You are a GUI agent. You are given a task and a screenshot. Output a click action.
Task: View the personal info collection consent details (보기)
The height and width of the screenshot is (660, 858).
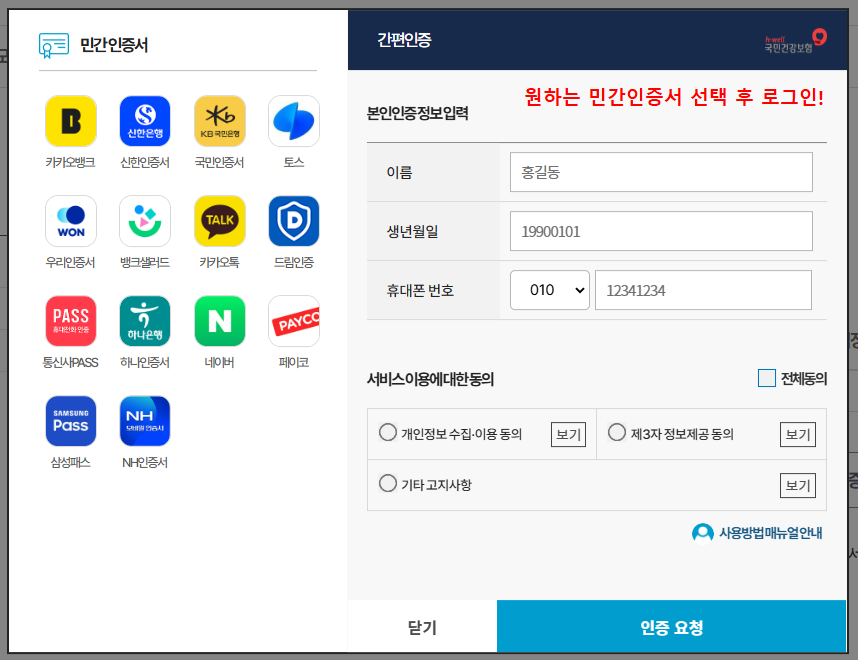coord(568,435)
